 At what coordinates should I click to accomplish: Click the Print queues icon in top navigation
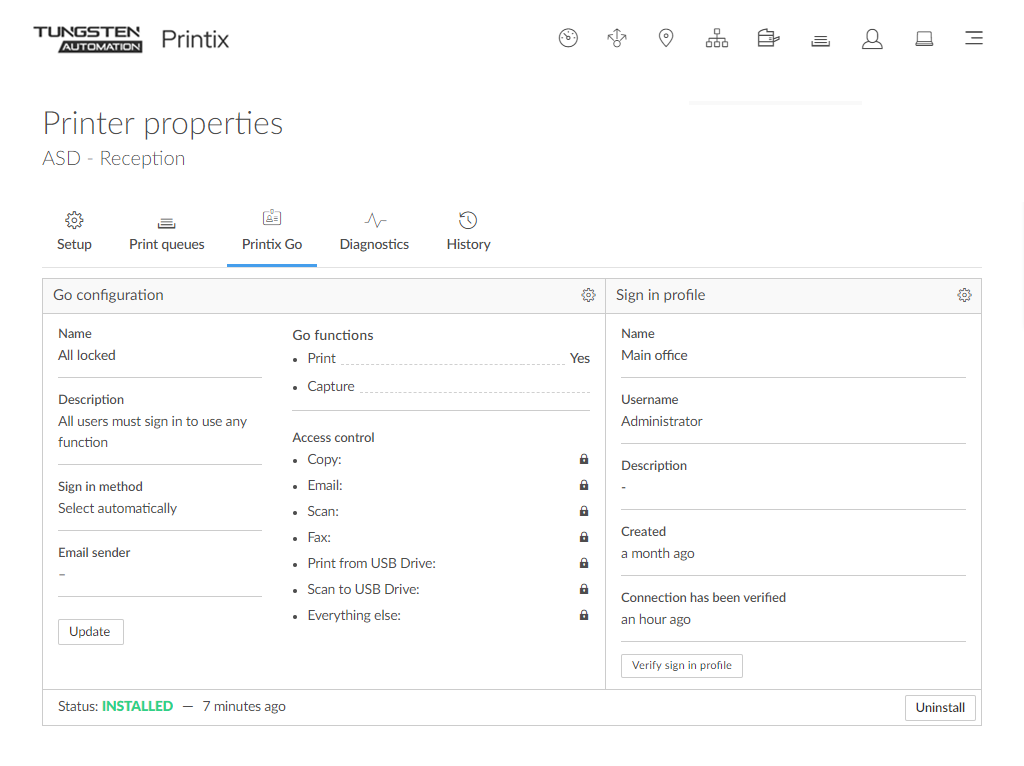[821, 40]
